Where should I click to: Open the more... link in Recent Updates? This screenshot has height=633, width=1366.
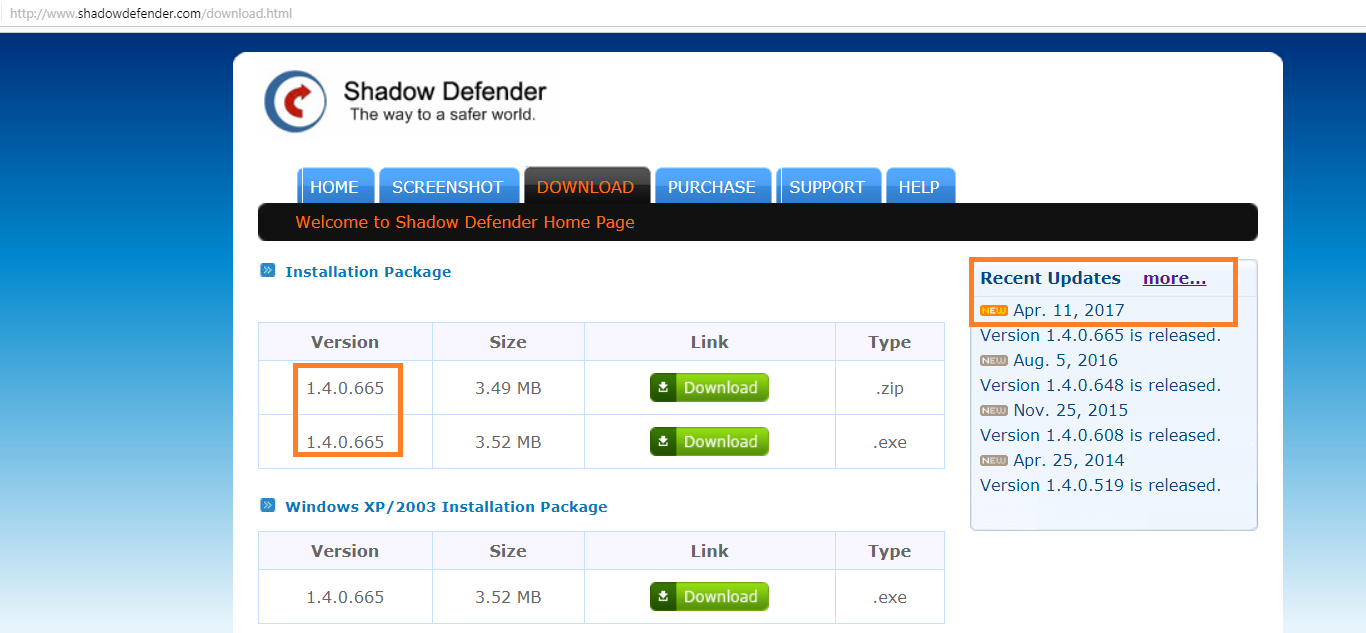tap(1175, 278)
